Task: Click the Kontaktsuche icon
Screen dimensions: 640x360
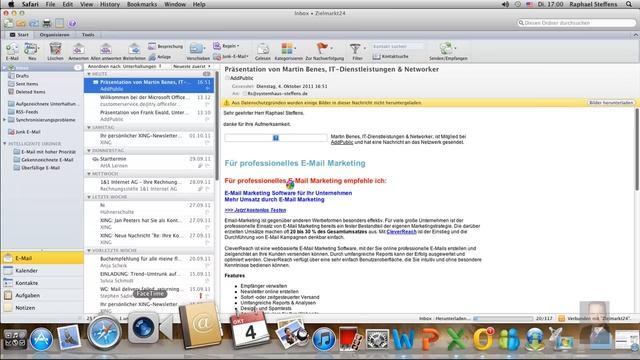Action: 376,56
